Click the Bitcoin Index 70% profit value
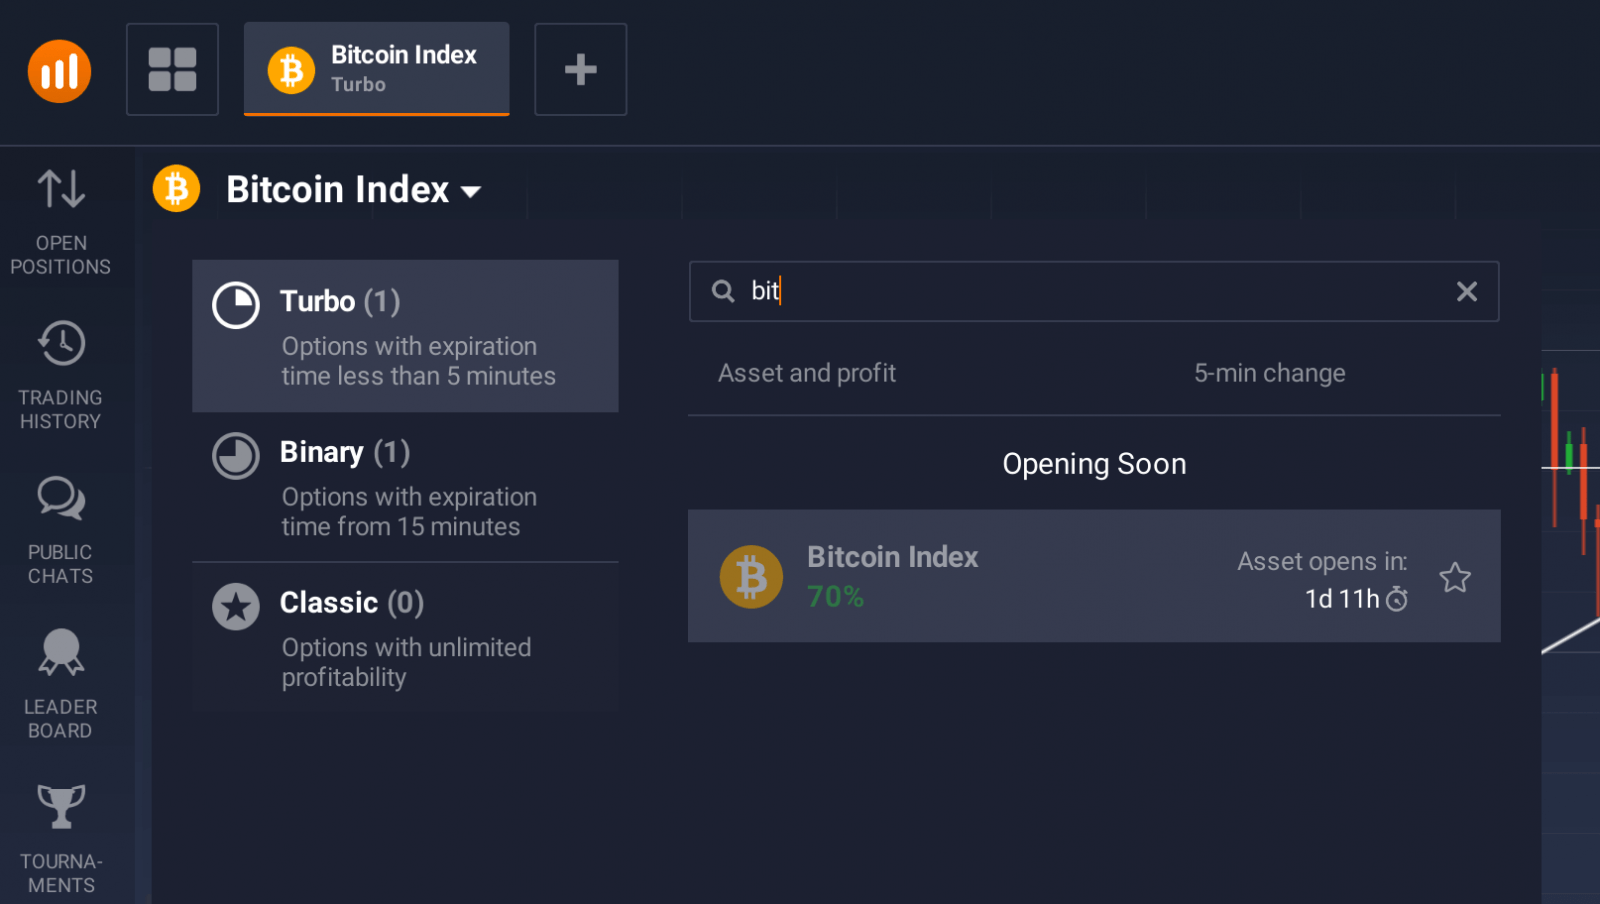1600x904 pixels. [x=835, y=597]
